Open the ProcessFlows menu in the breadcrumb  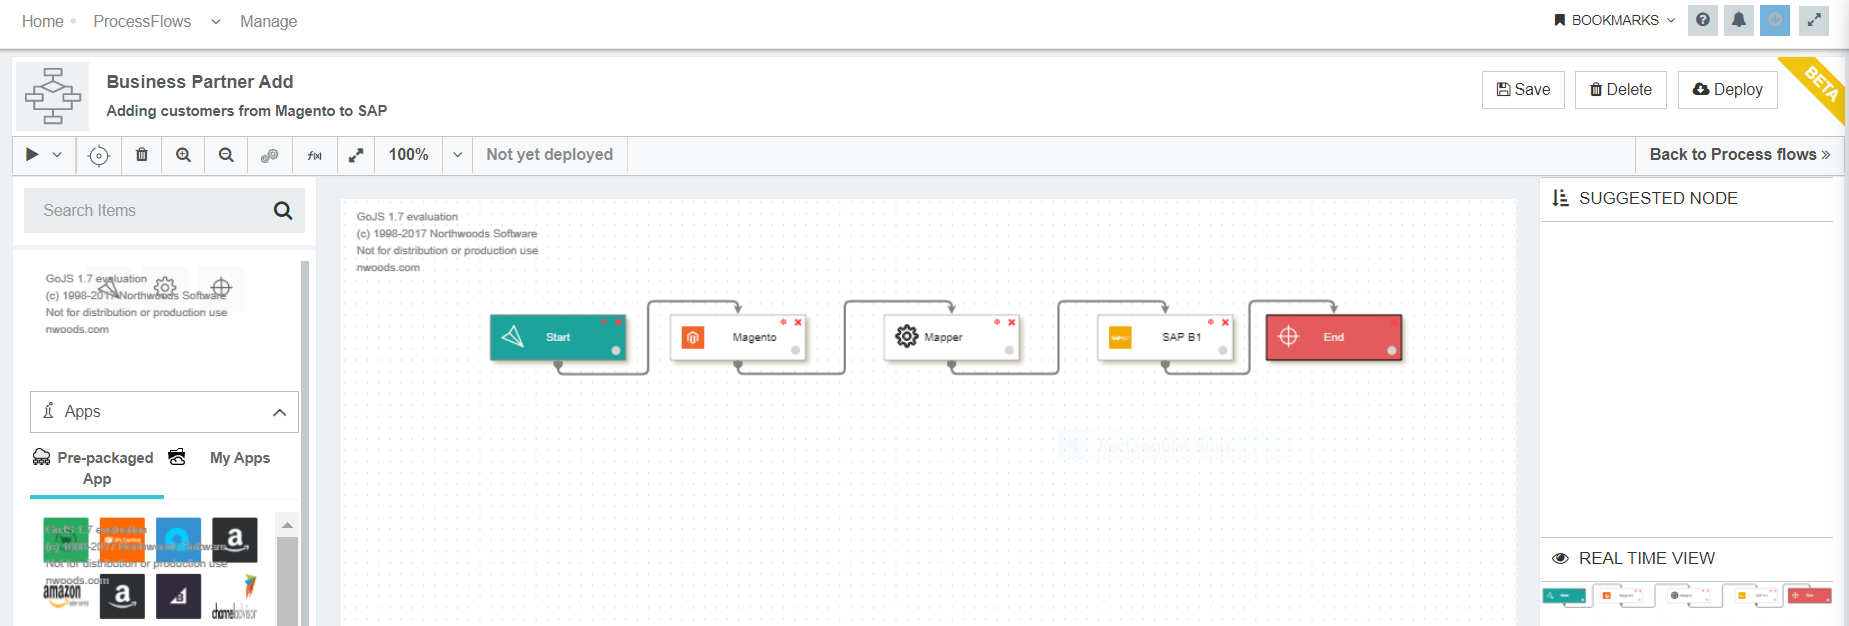click(x=142, y=20)
